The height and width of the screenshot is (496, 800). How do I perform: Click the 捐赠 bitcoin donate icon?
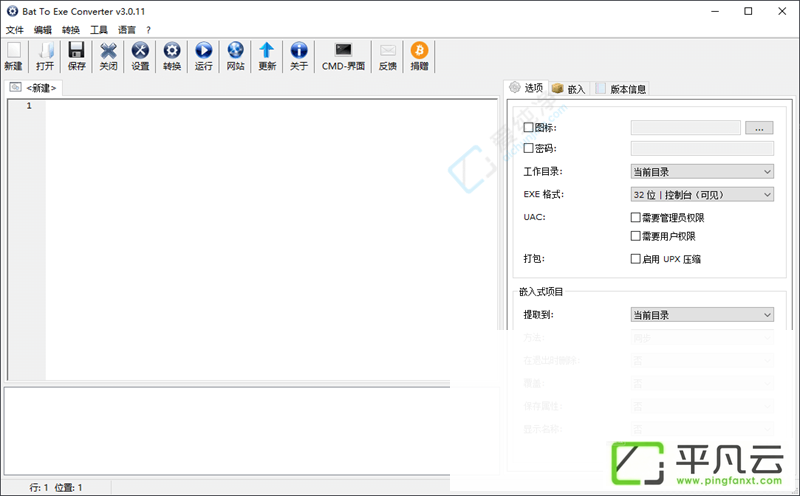click(419, 50)
